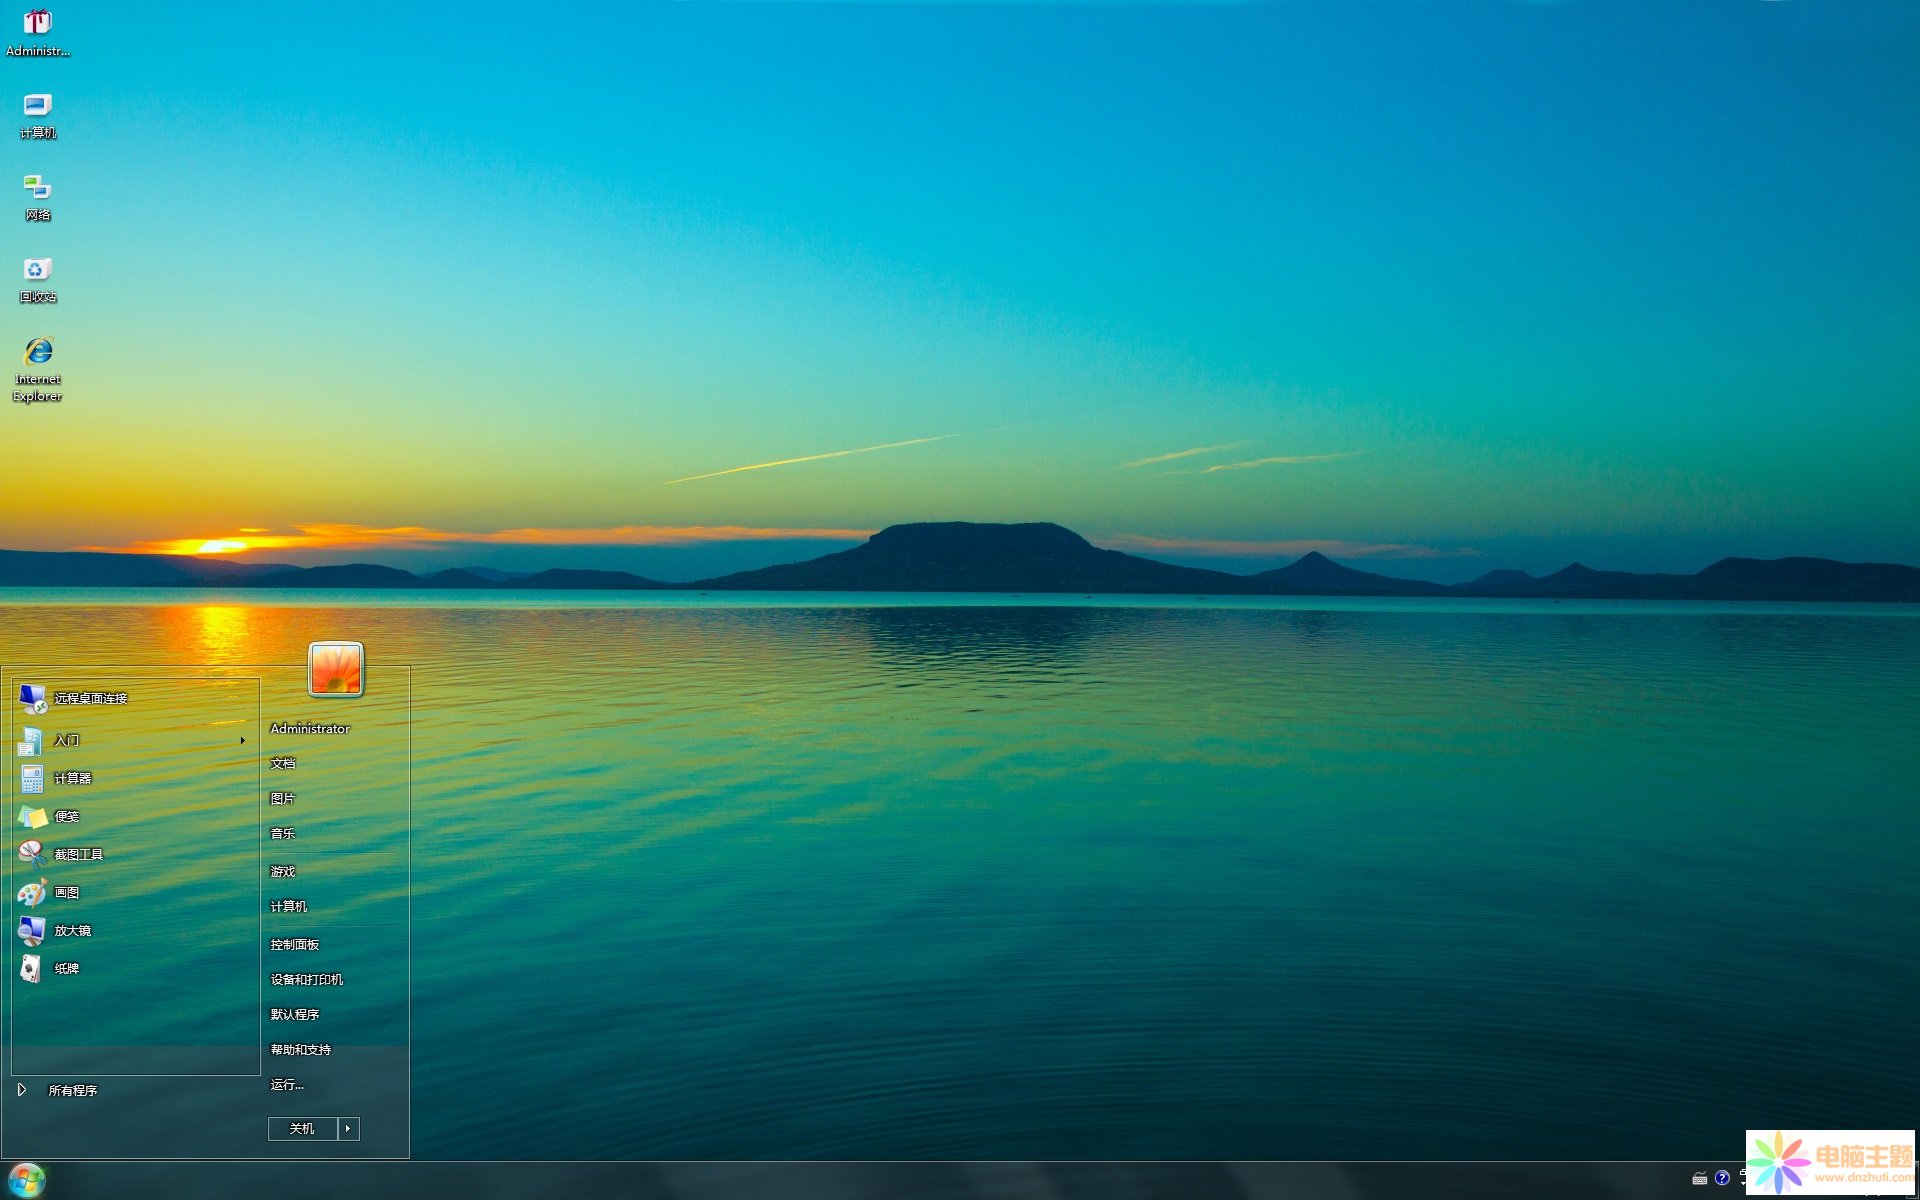Open 默认程序 default programs

295,1014
